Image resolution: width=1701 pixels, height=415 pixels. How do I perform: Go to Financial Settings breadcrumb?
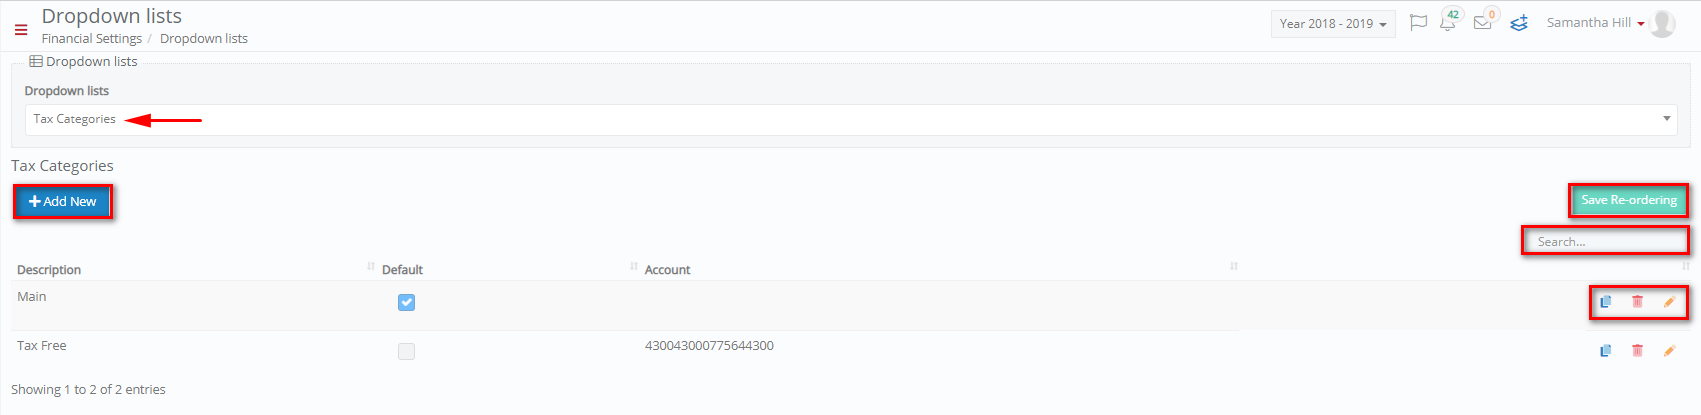coord(92,38)
